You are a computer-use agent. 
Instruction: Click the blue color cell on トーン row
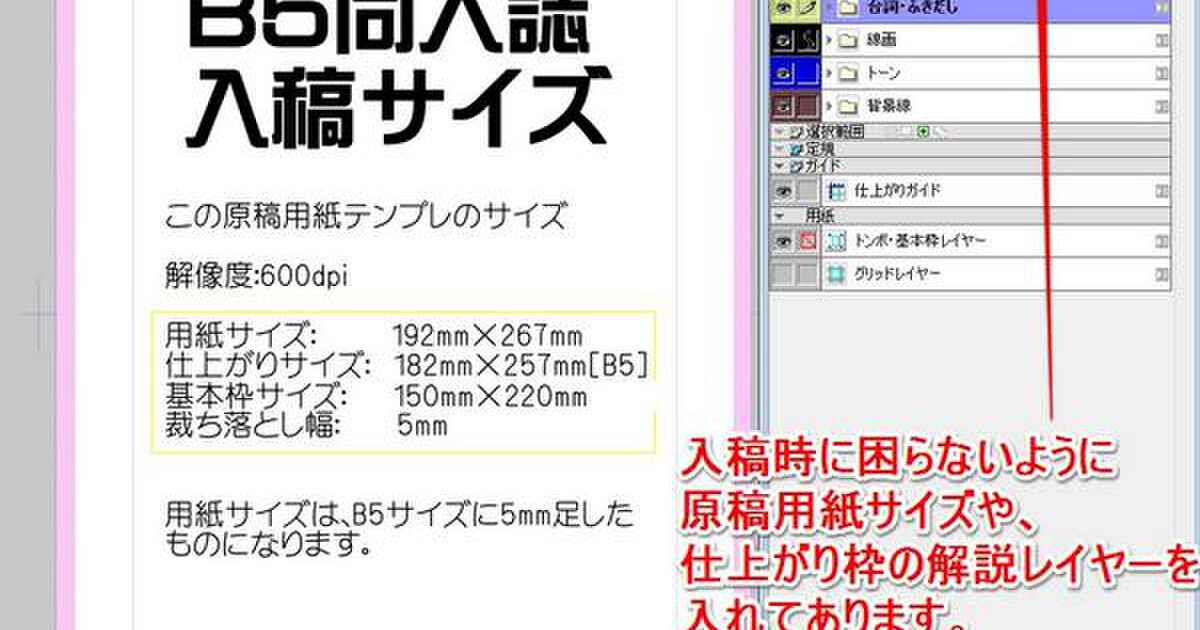pyautogui.click(x=808, y=74)
